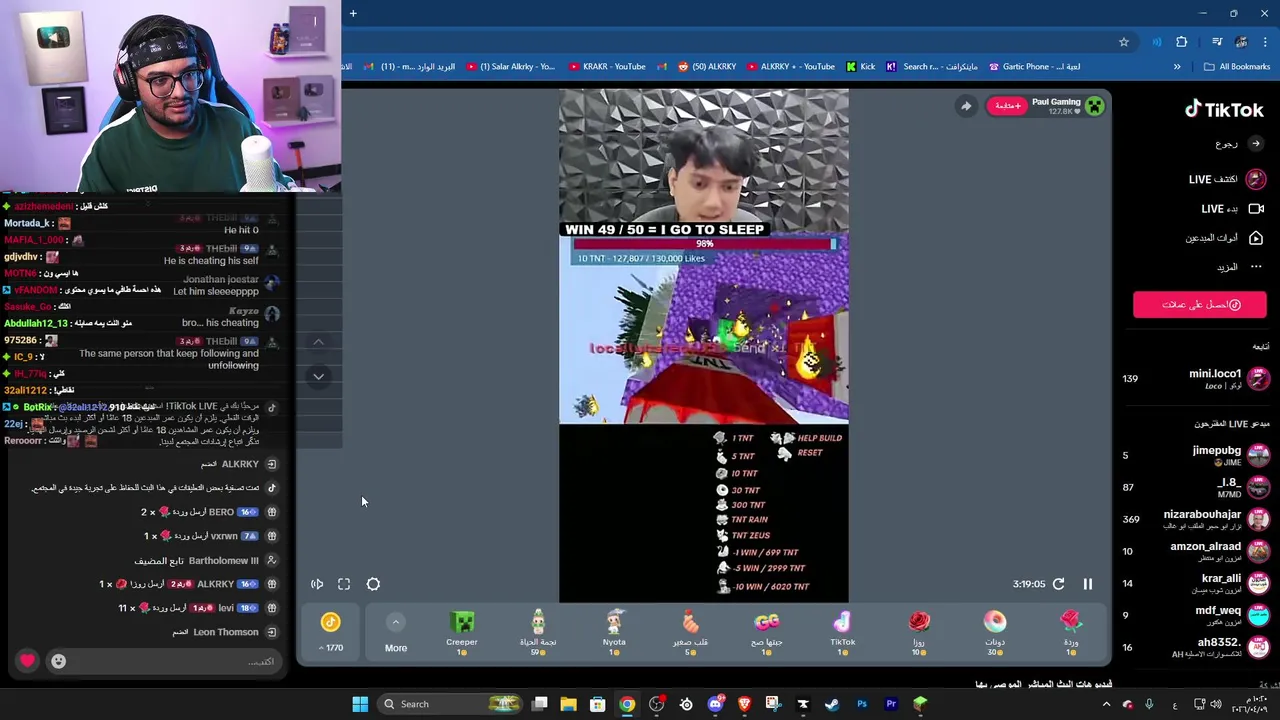
Task: Click the TikTok logo
Action: pyautogui.click(x=1224, y=110)
